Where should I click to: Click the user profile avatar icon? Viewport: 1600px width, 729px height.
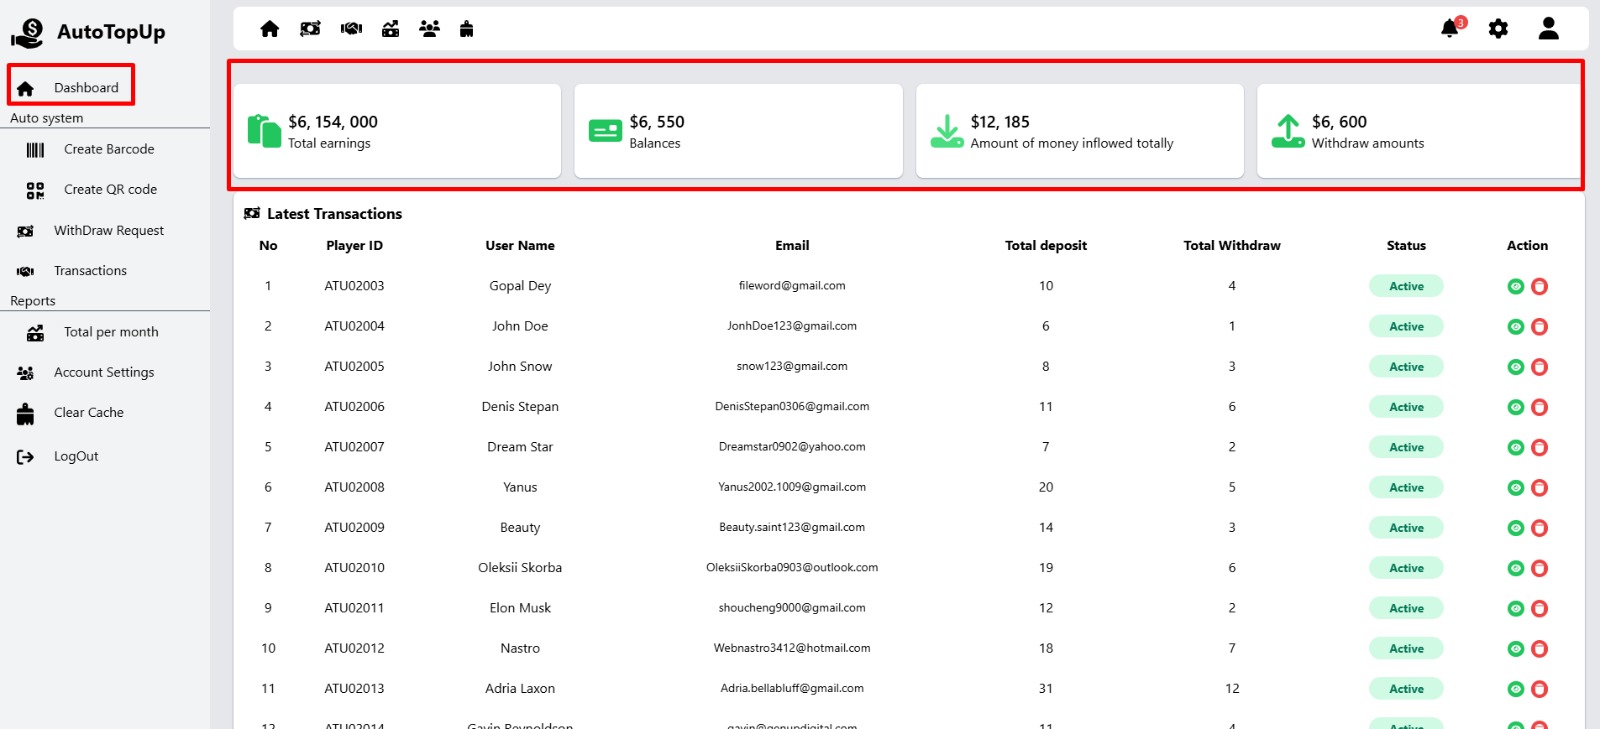click(x=1548, y=29)
